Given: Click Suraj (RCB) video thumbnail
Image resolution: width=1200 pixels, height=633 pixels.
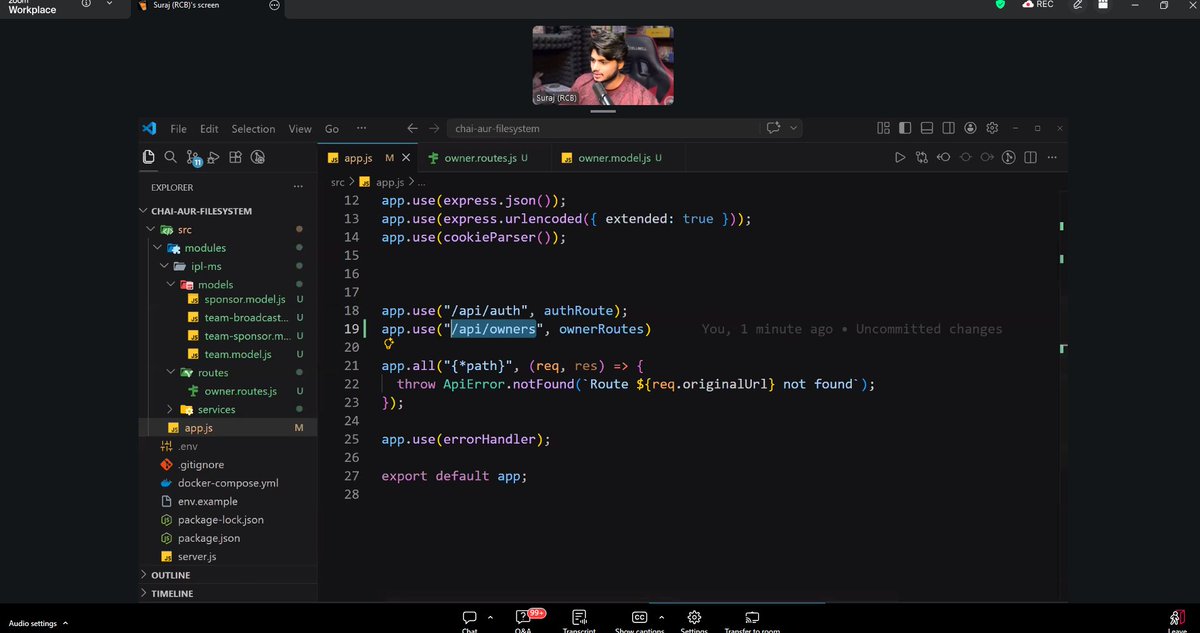Looking at the screenshot, I should [602, 65].
